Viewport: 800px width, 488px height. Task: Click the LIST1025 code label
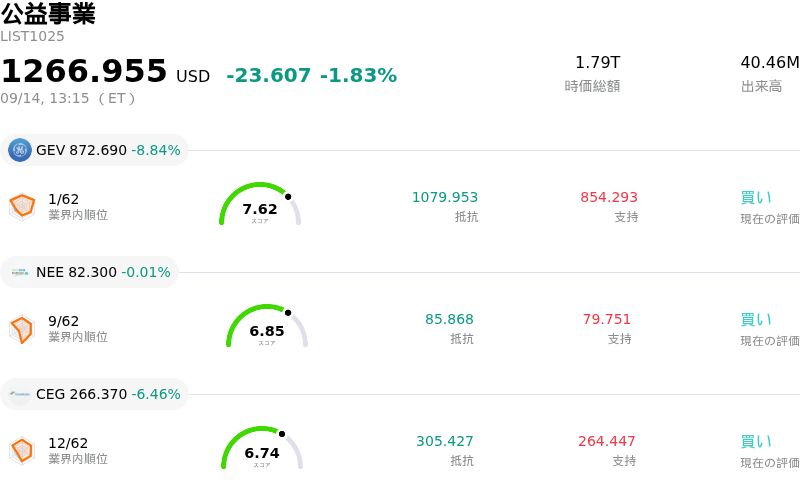coord(32,37)
